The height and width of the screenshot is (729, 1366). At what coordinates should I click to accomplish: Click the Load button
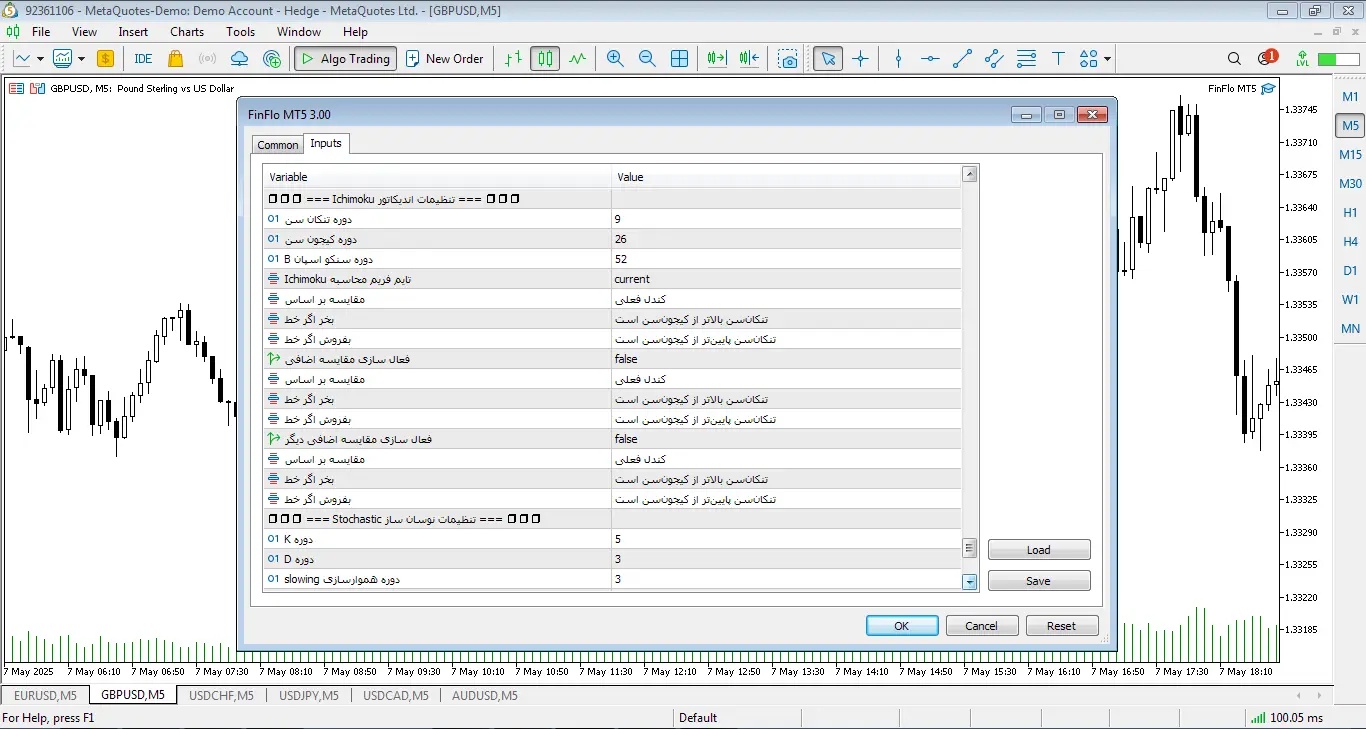pyautogui.click(x=1039, y=550)
